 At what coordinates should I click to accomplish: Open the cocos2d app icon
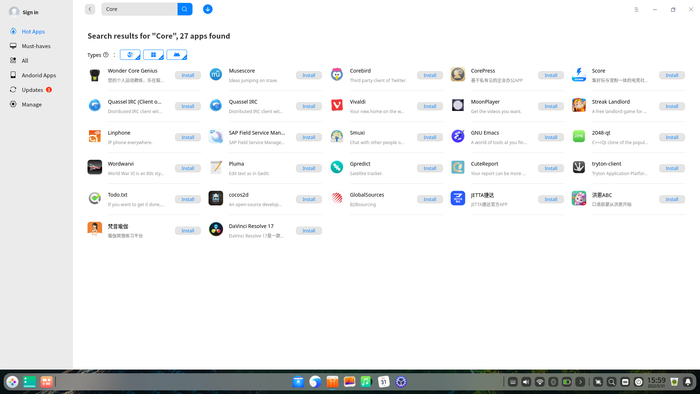pos(216,198)
